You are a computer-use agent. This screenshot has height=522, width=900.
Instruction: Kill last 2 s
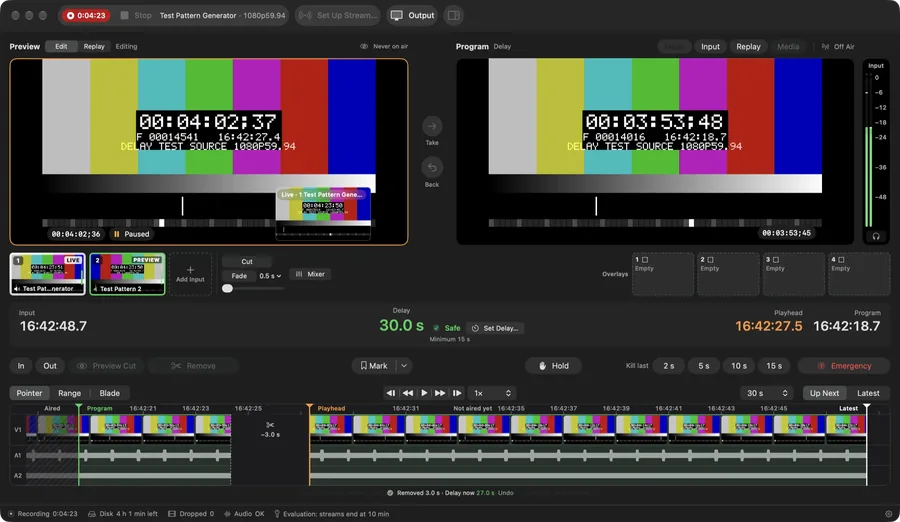tap(669, 366)
